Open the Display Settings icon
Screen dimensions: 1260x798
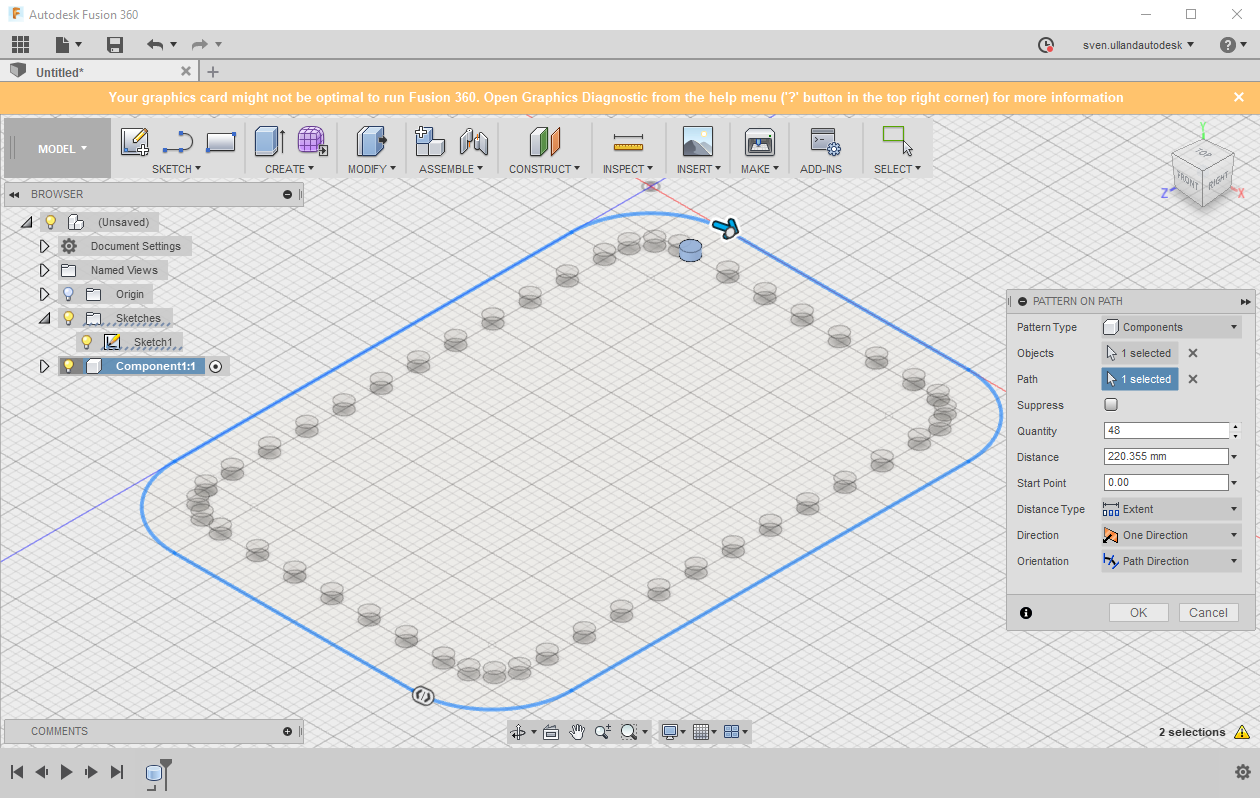(671, 731)
